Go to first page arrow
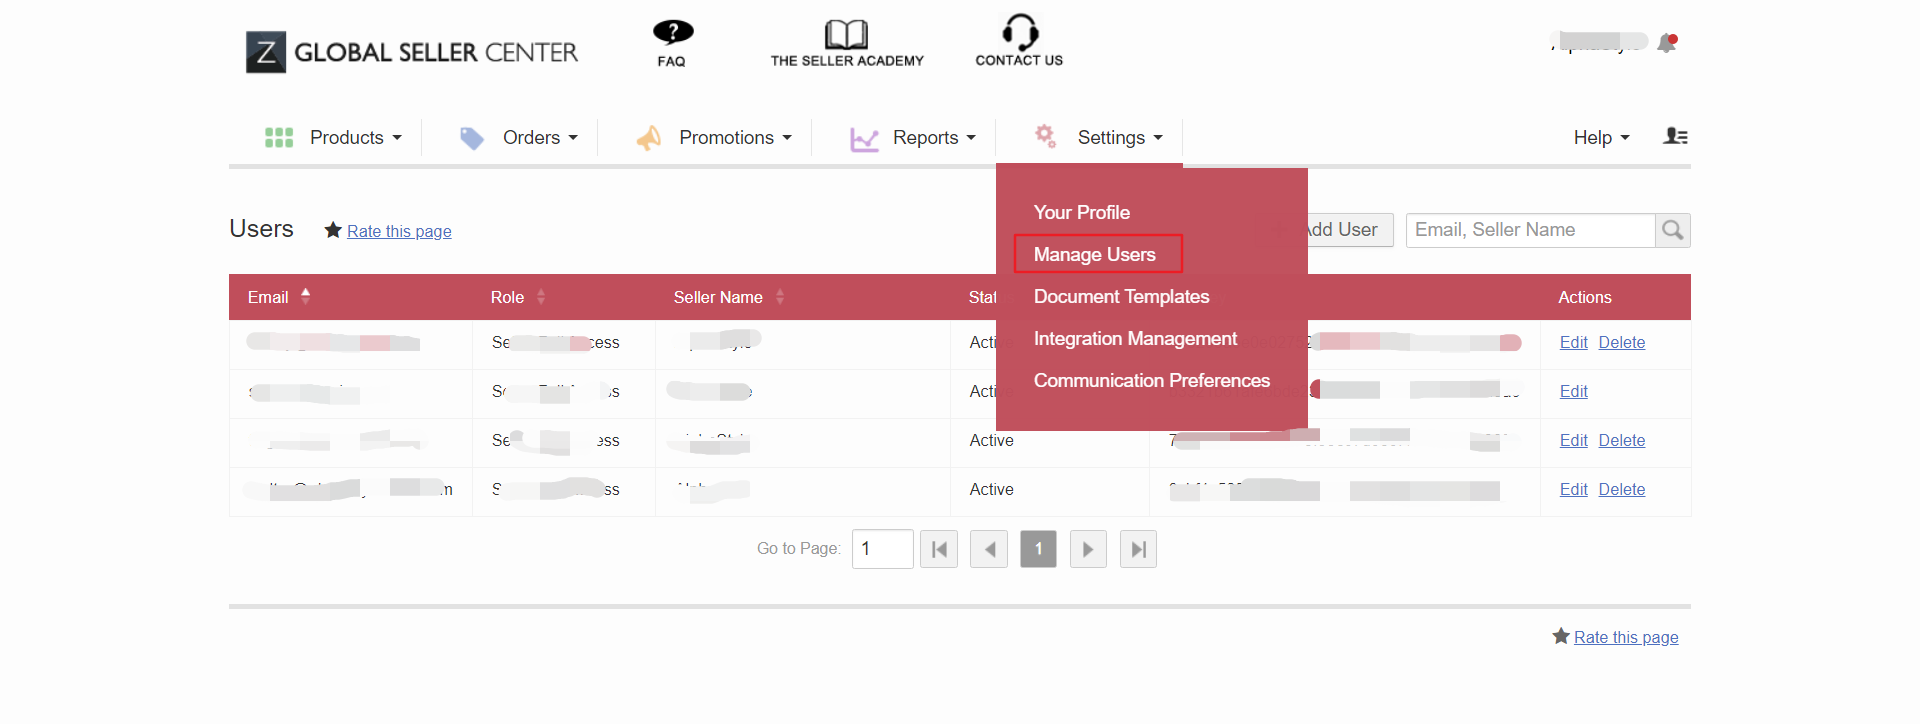This screenshot has width=1920, height=724. coord(939,549)
